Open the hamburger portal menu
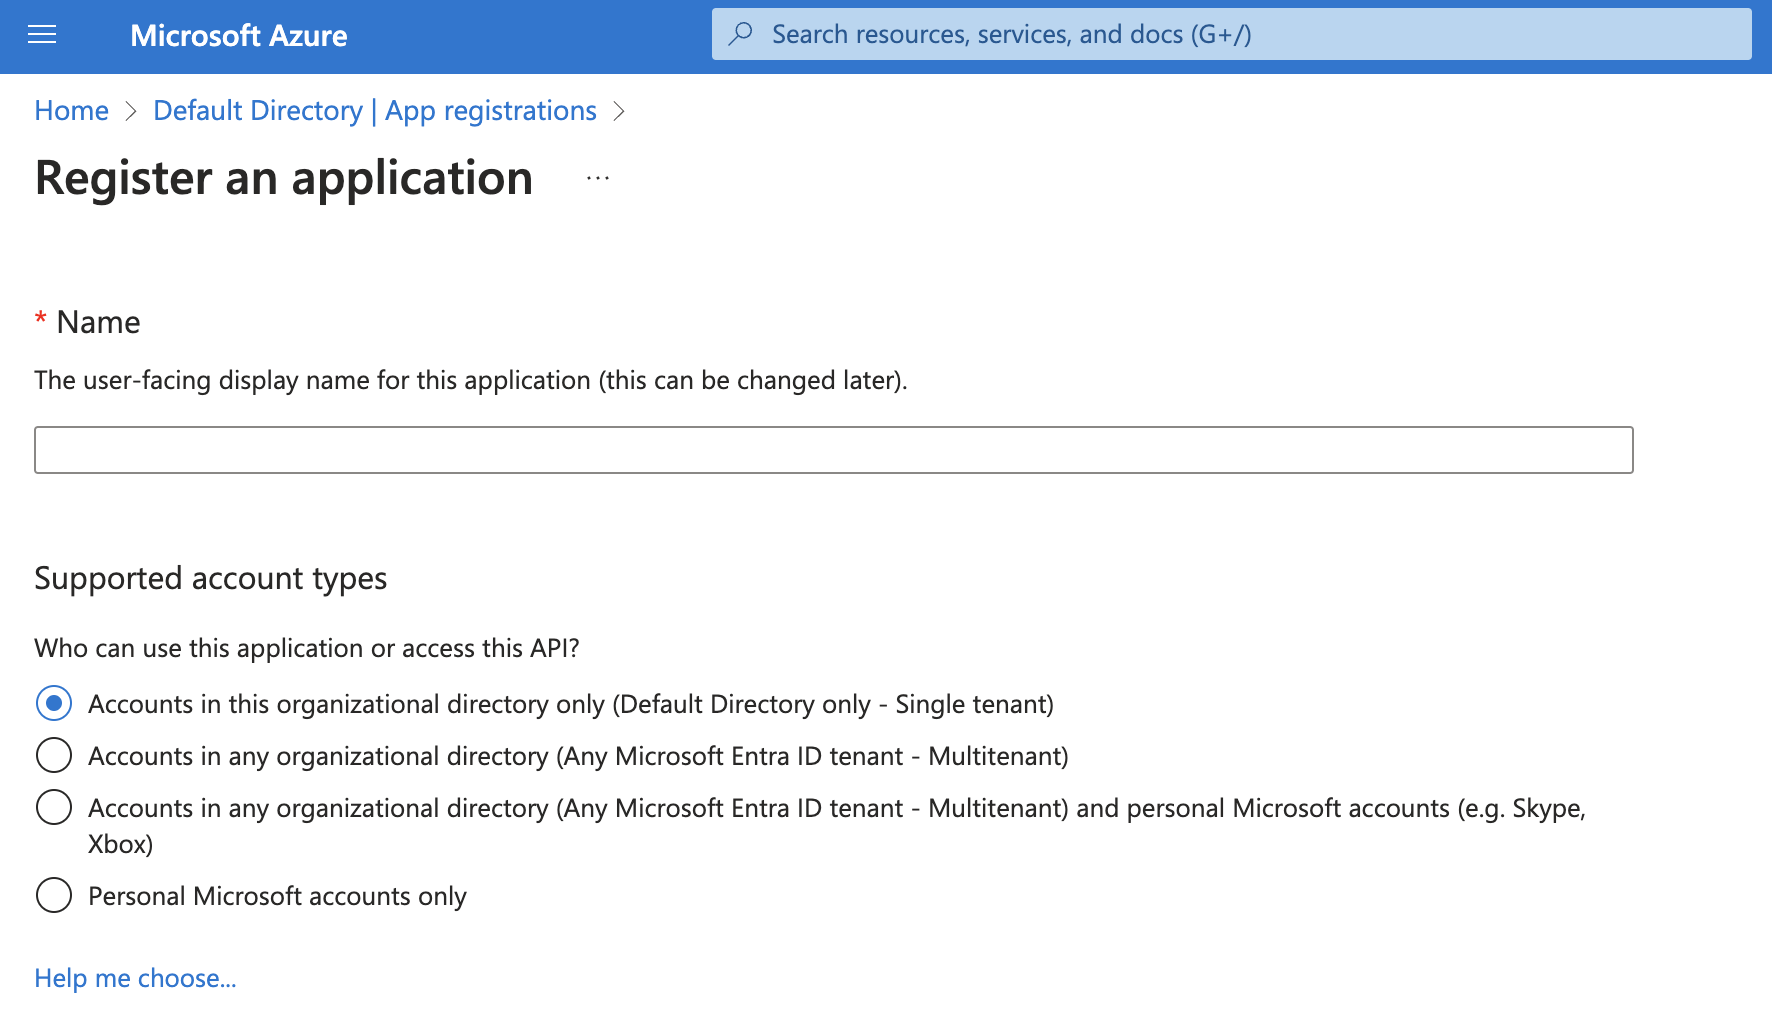Screen dimensions: 1772x1034 pos(42,36)
